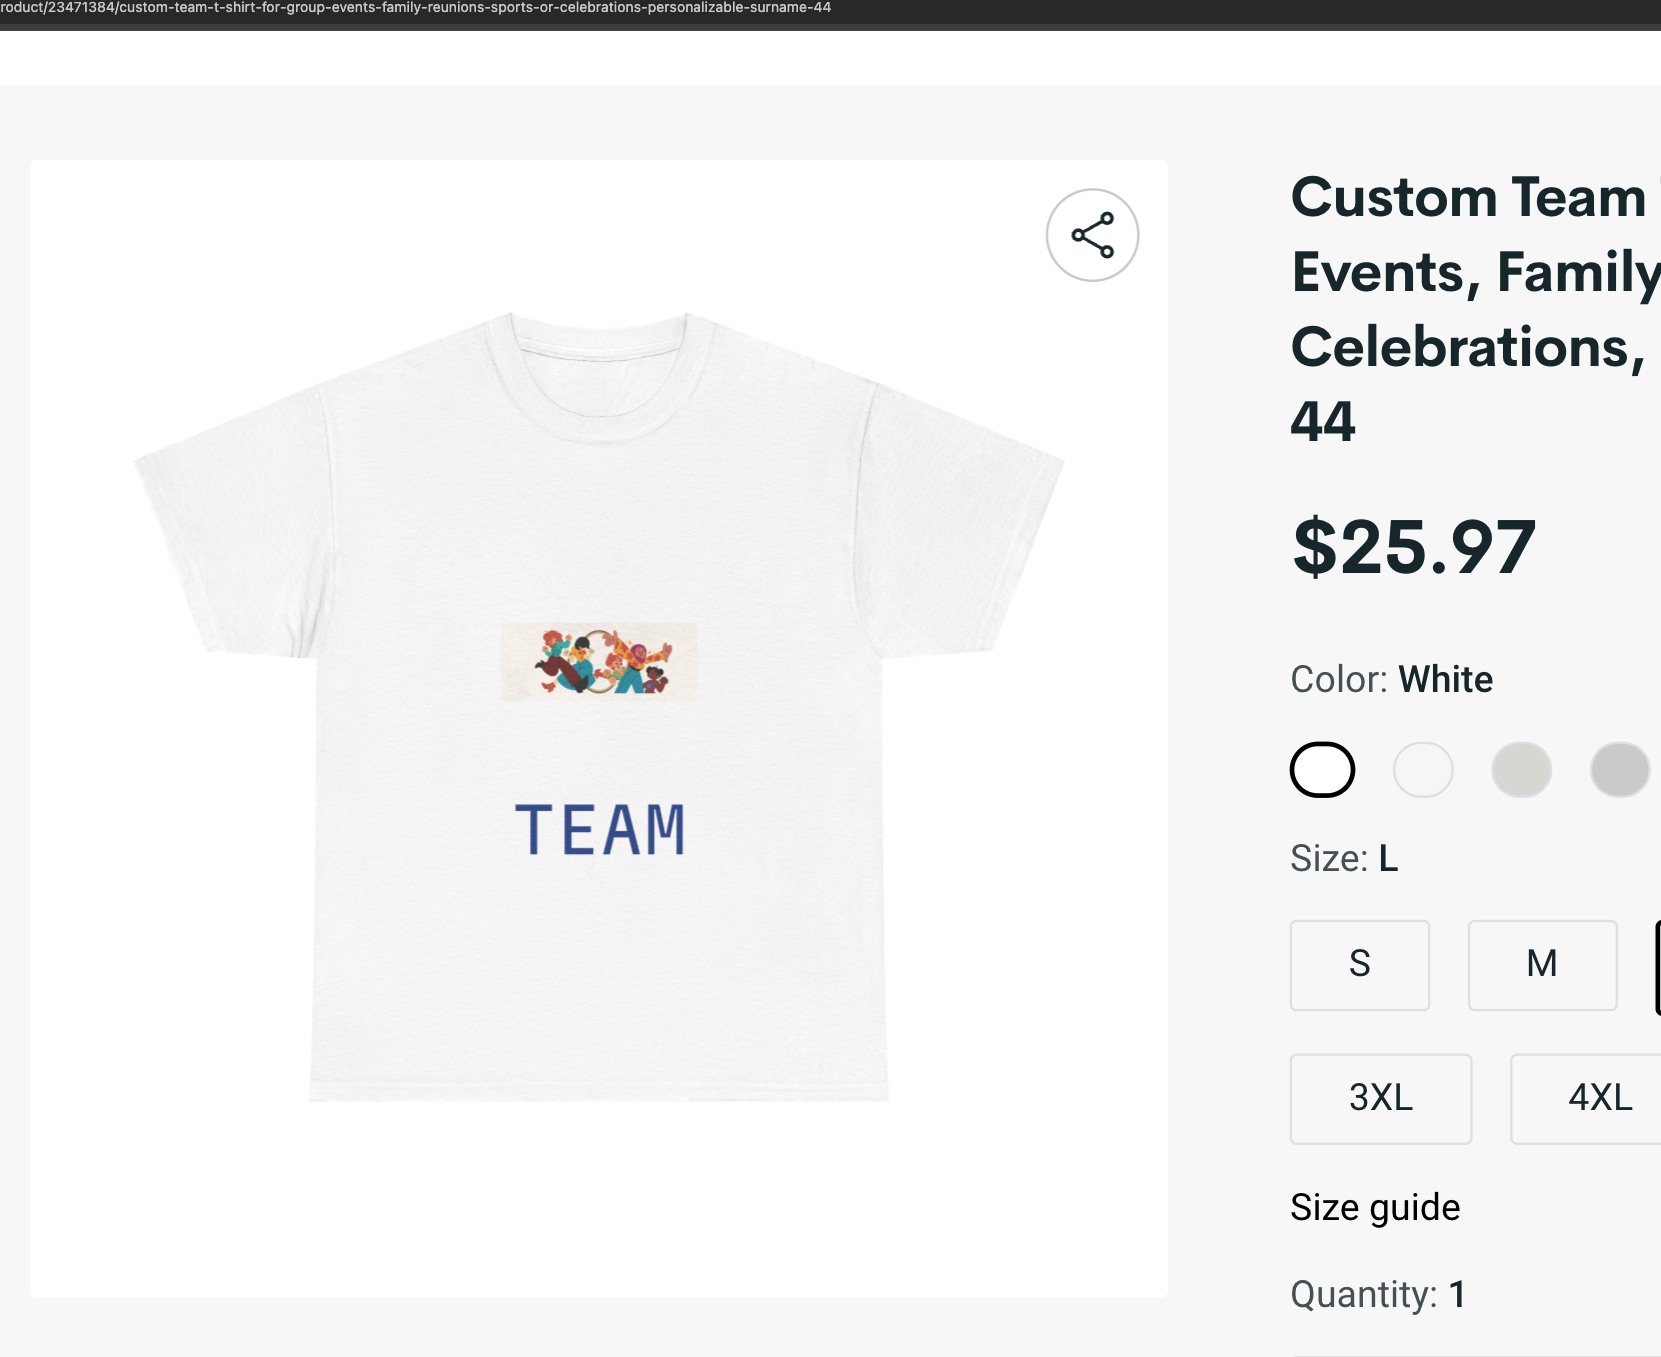Click the Color: White label
This screenshot has width=1661, height=1357.
tap(1389, 678)
